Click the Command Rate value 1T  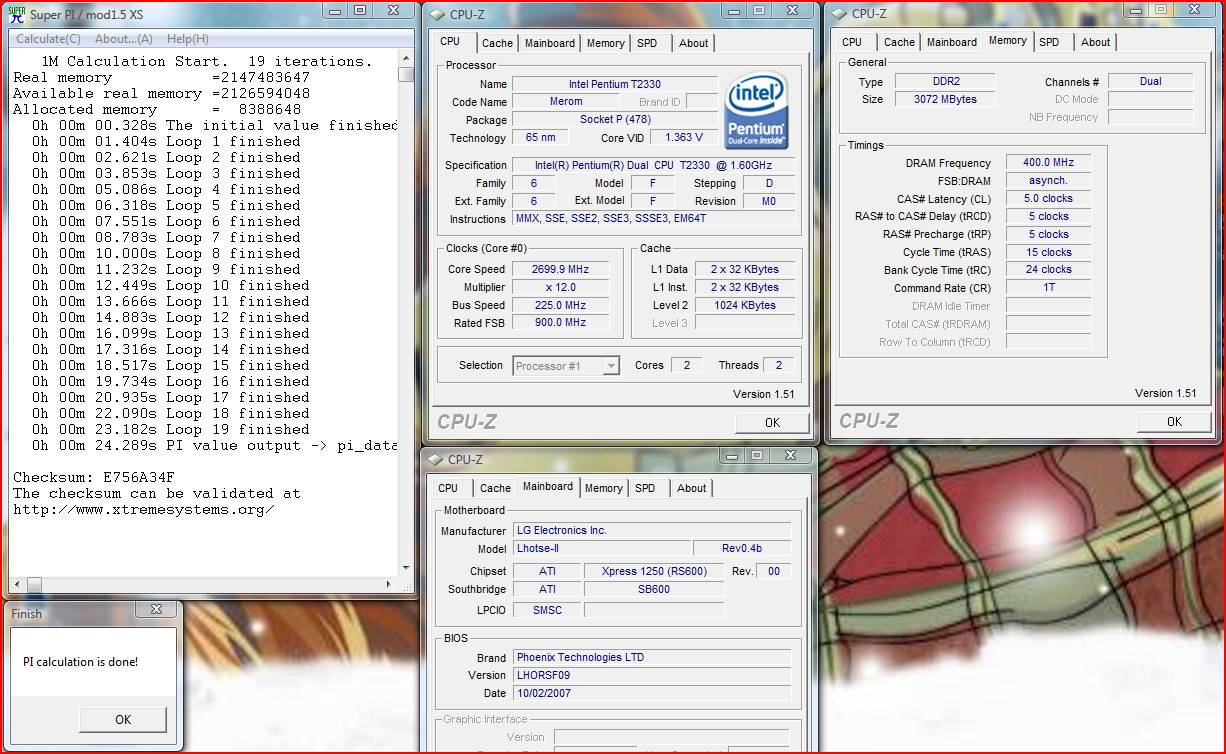[1048, 287]
